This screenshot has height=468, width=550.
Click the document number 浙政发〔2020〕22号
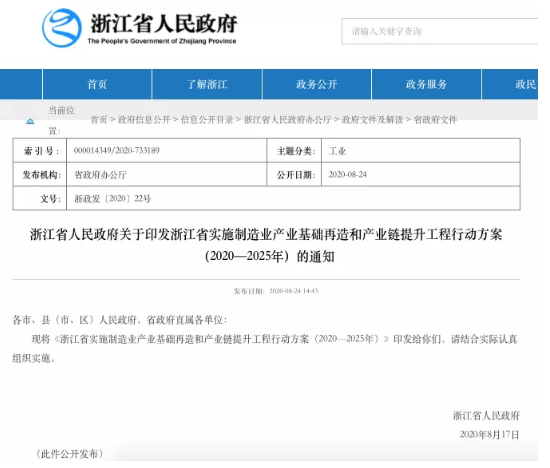tap(113, 199)
